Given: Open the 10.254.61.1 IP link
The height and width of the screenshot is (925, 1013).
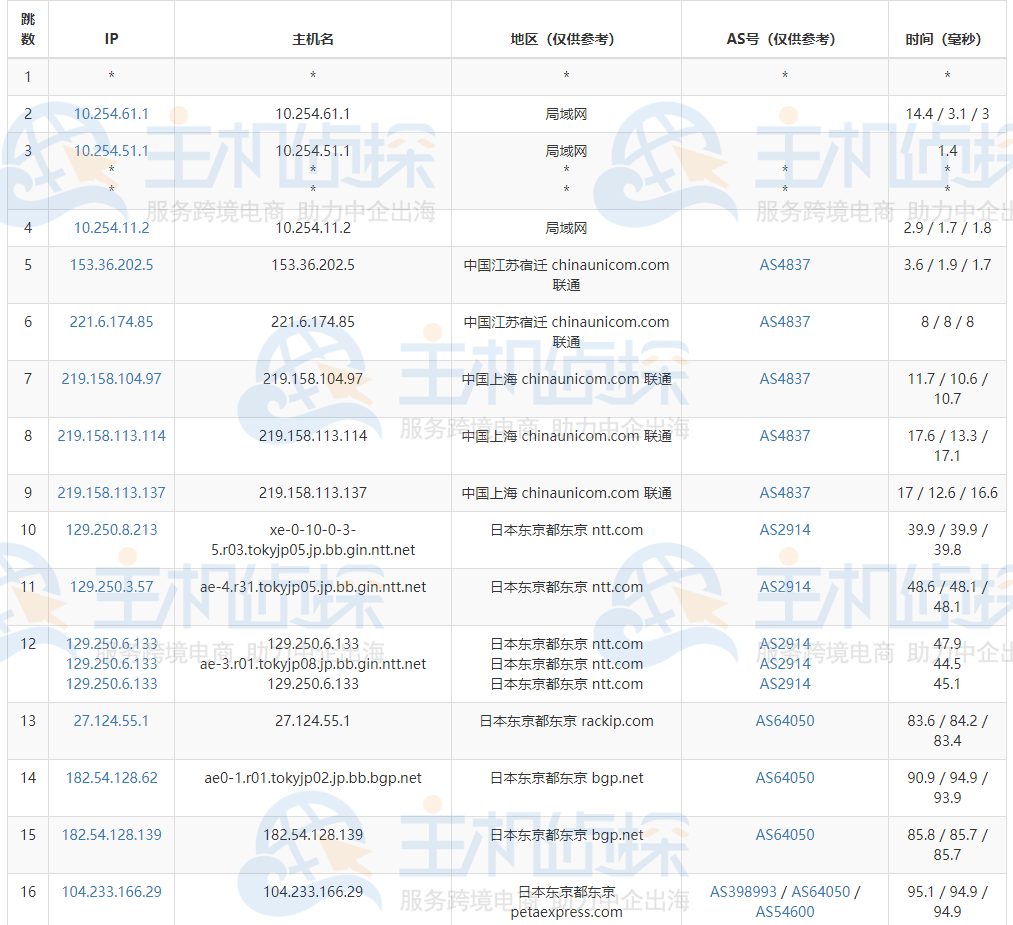Looking at the screenshot, I should click(111, 114).
